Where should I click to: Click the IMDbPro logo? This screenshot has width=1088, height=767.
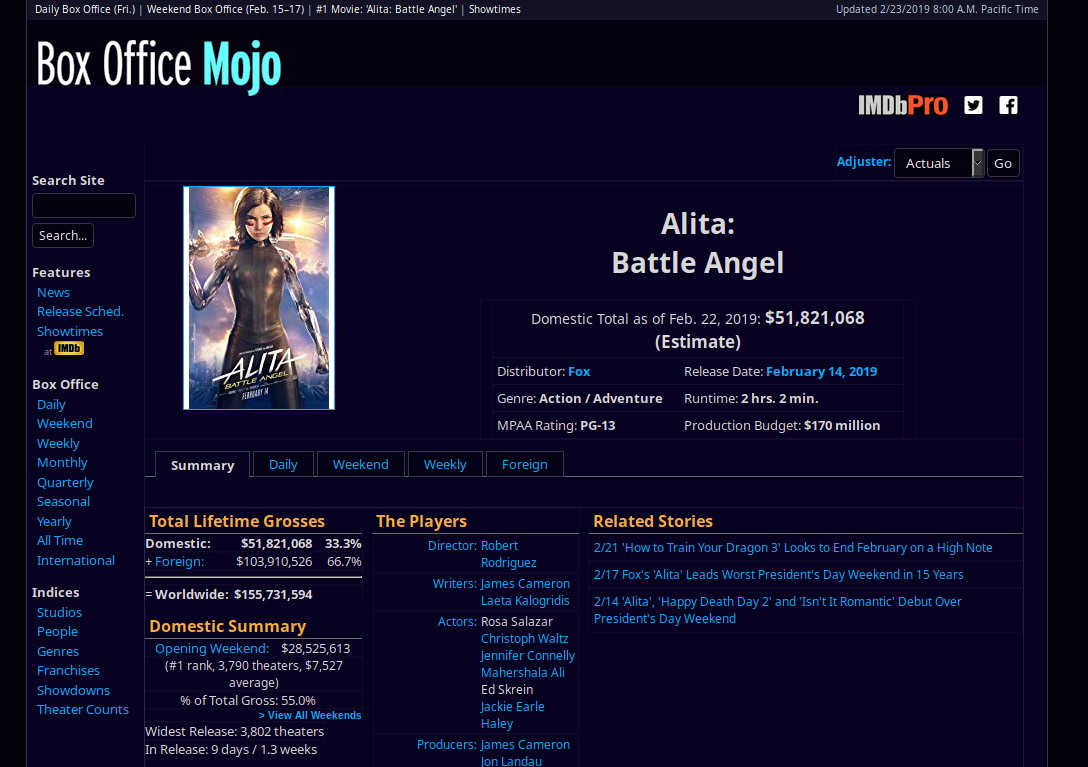(x=903, y=105)
